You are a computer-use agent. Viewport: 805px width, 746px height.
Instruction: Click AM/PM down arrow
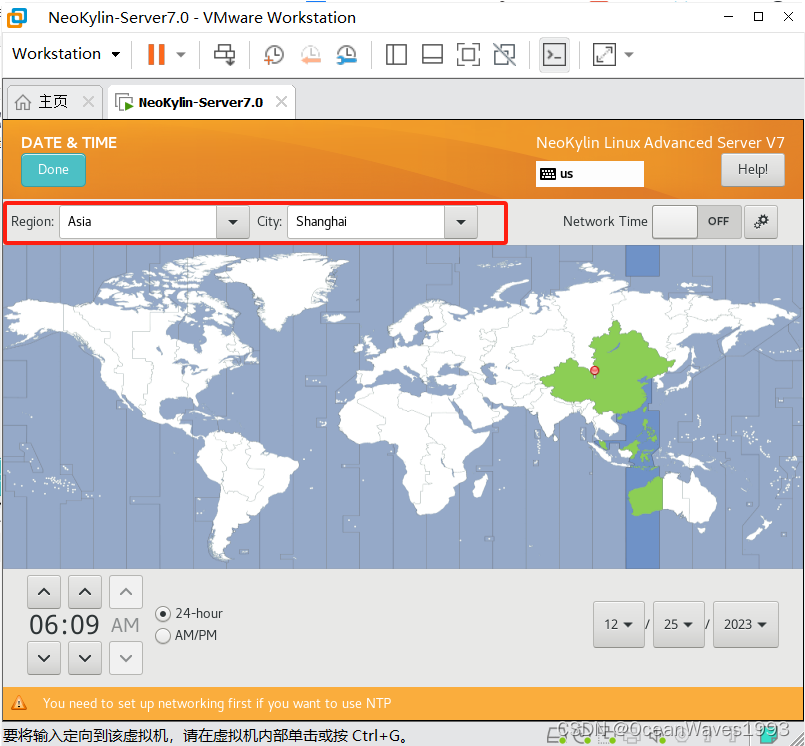click(126, 658)
